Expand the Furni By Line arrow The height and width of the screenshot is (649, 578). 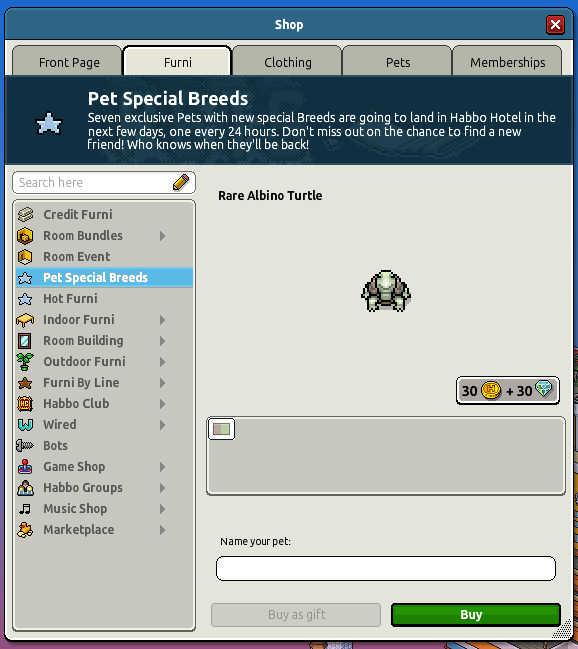click(162, 383)
